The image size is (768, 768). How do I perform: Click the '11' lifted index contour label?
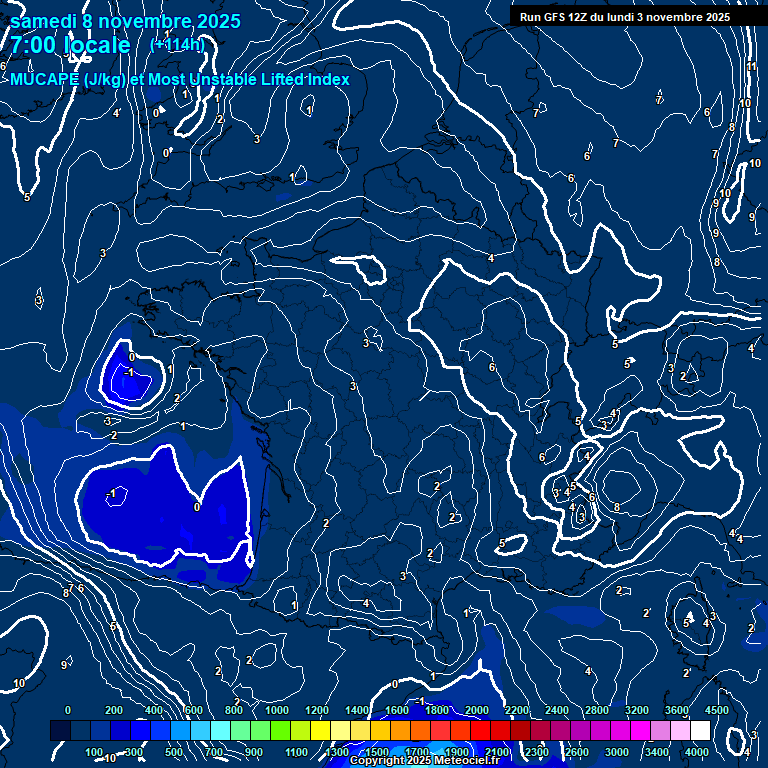tap(751, 66)
